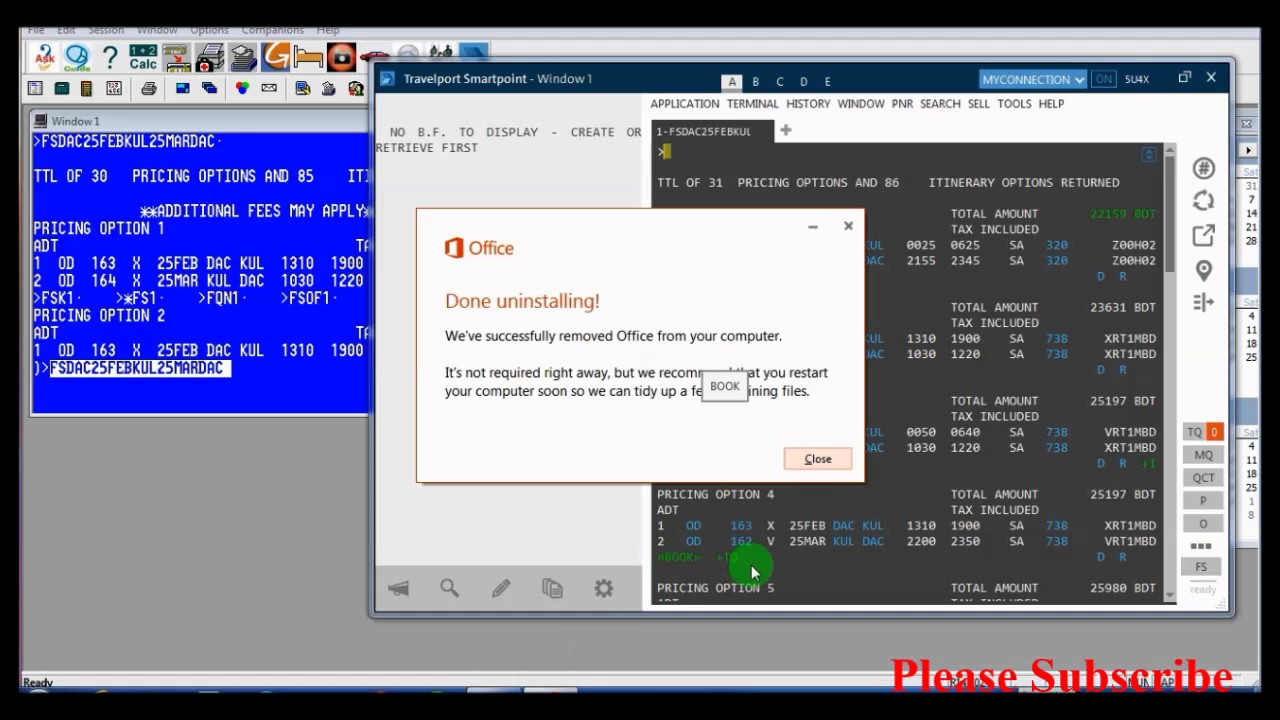1280x720 pixels.
Task: Expand the three-dots more buttons in sidebar
Action: click(1201, 546)
